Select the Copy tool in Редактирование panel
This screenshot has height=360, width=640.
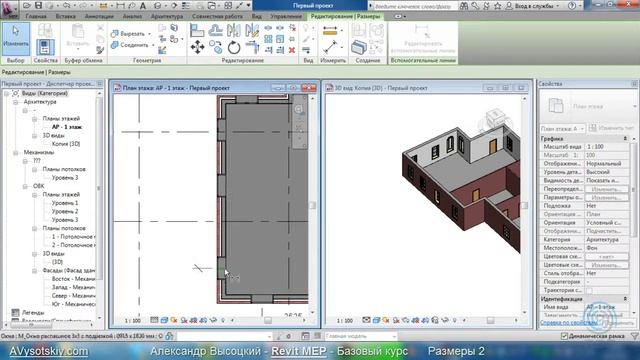click(216, 47)
